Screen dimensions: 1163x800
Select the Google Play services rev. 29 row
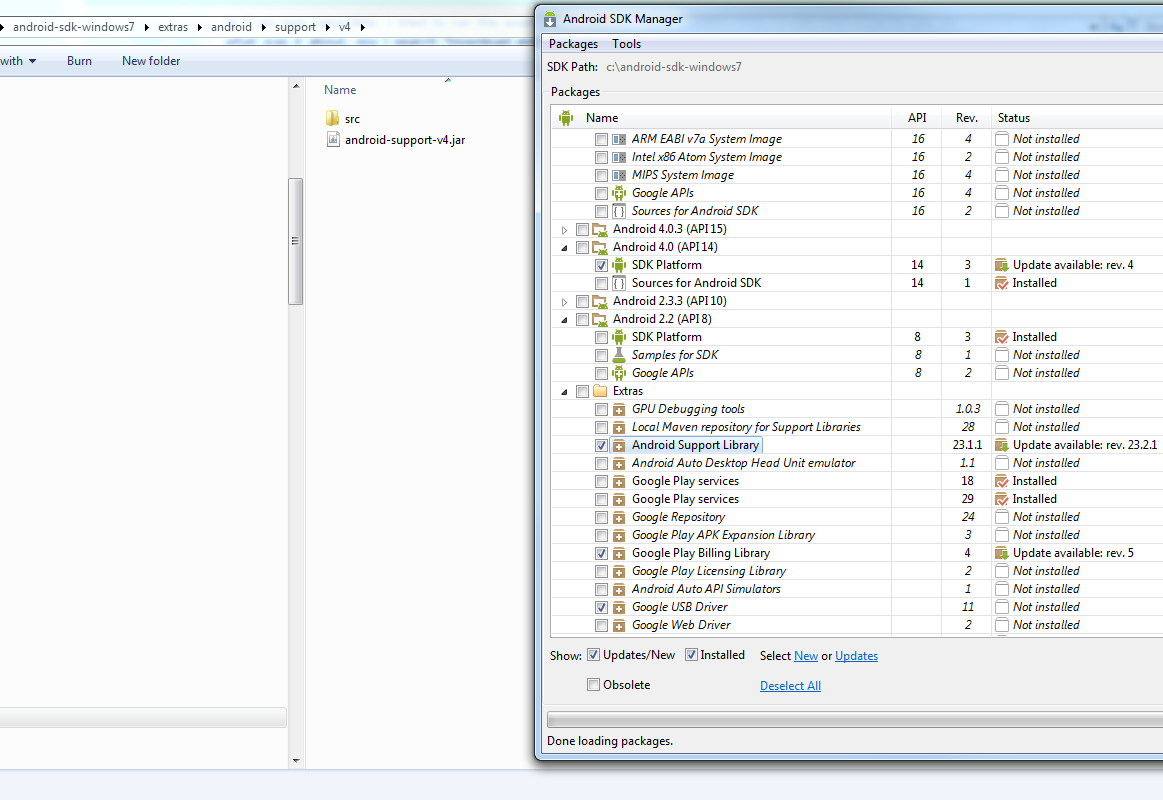coord(857,499)
